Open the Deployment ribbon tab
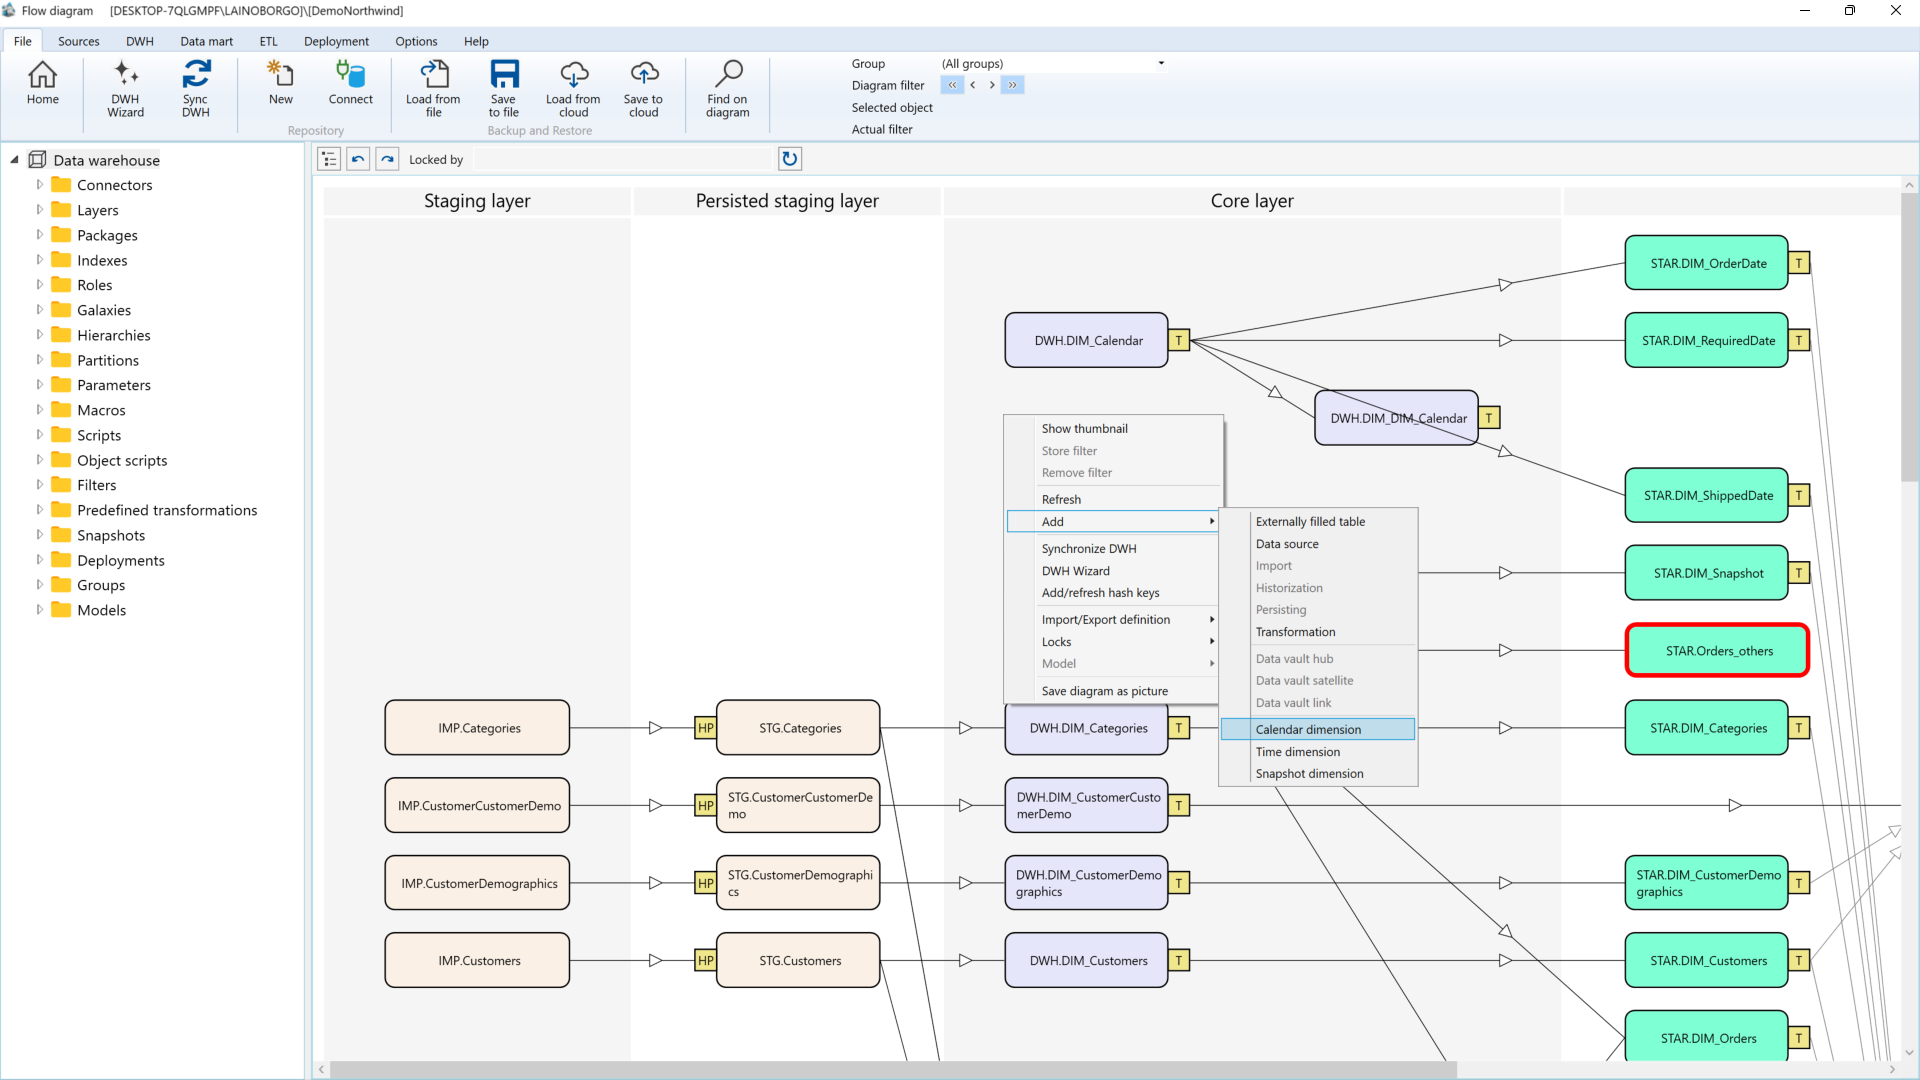This screenshot has width=1920, height=1080. pos(336,41)
